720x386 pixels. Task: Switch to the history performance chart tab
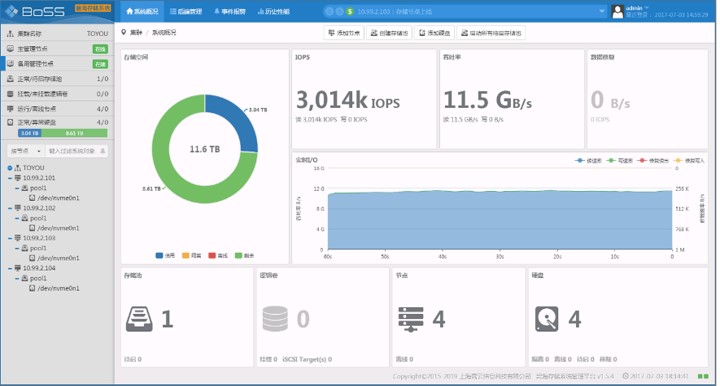274,11
